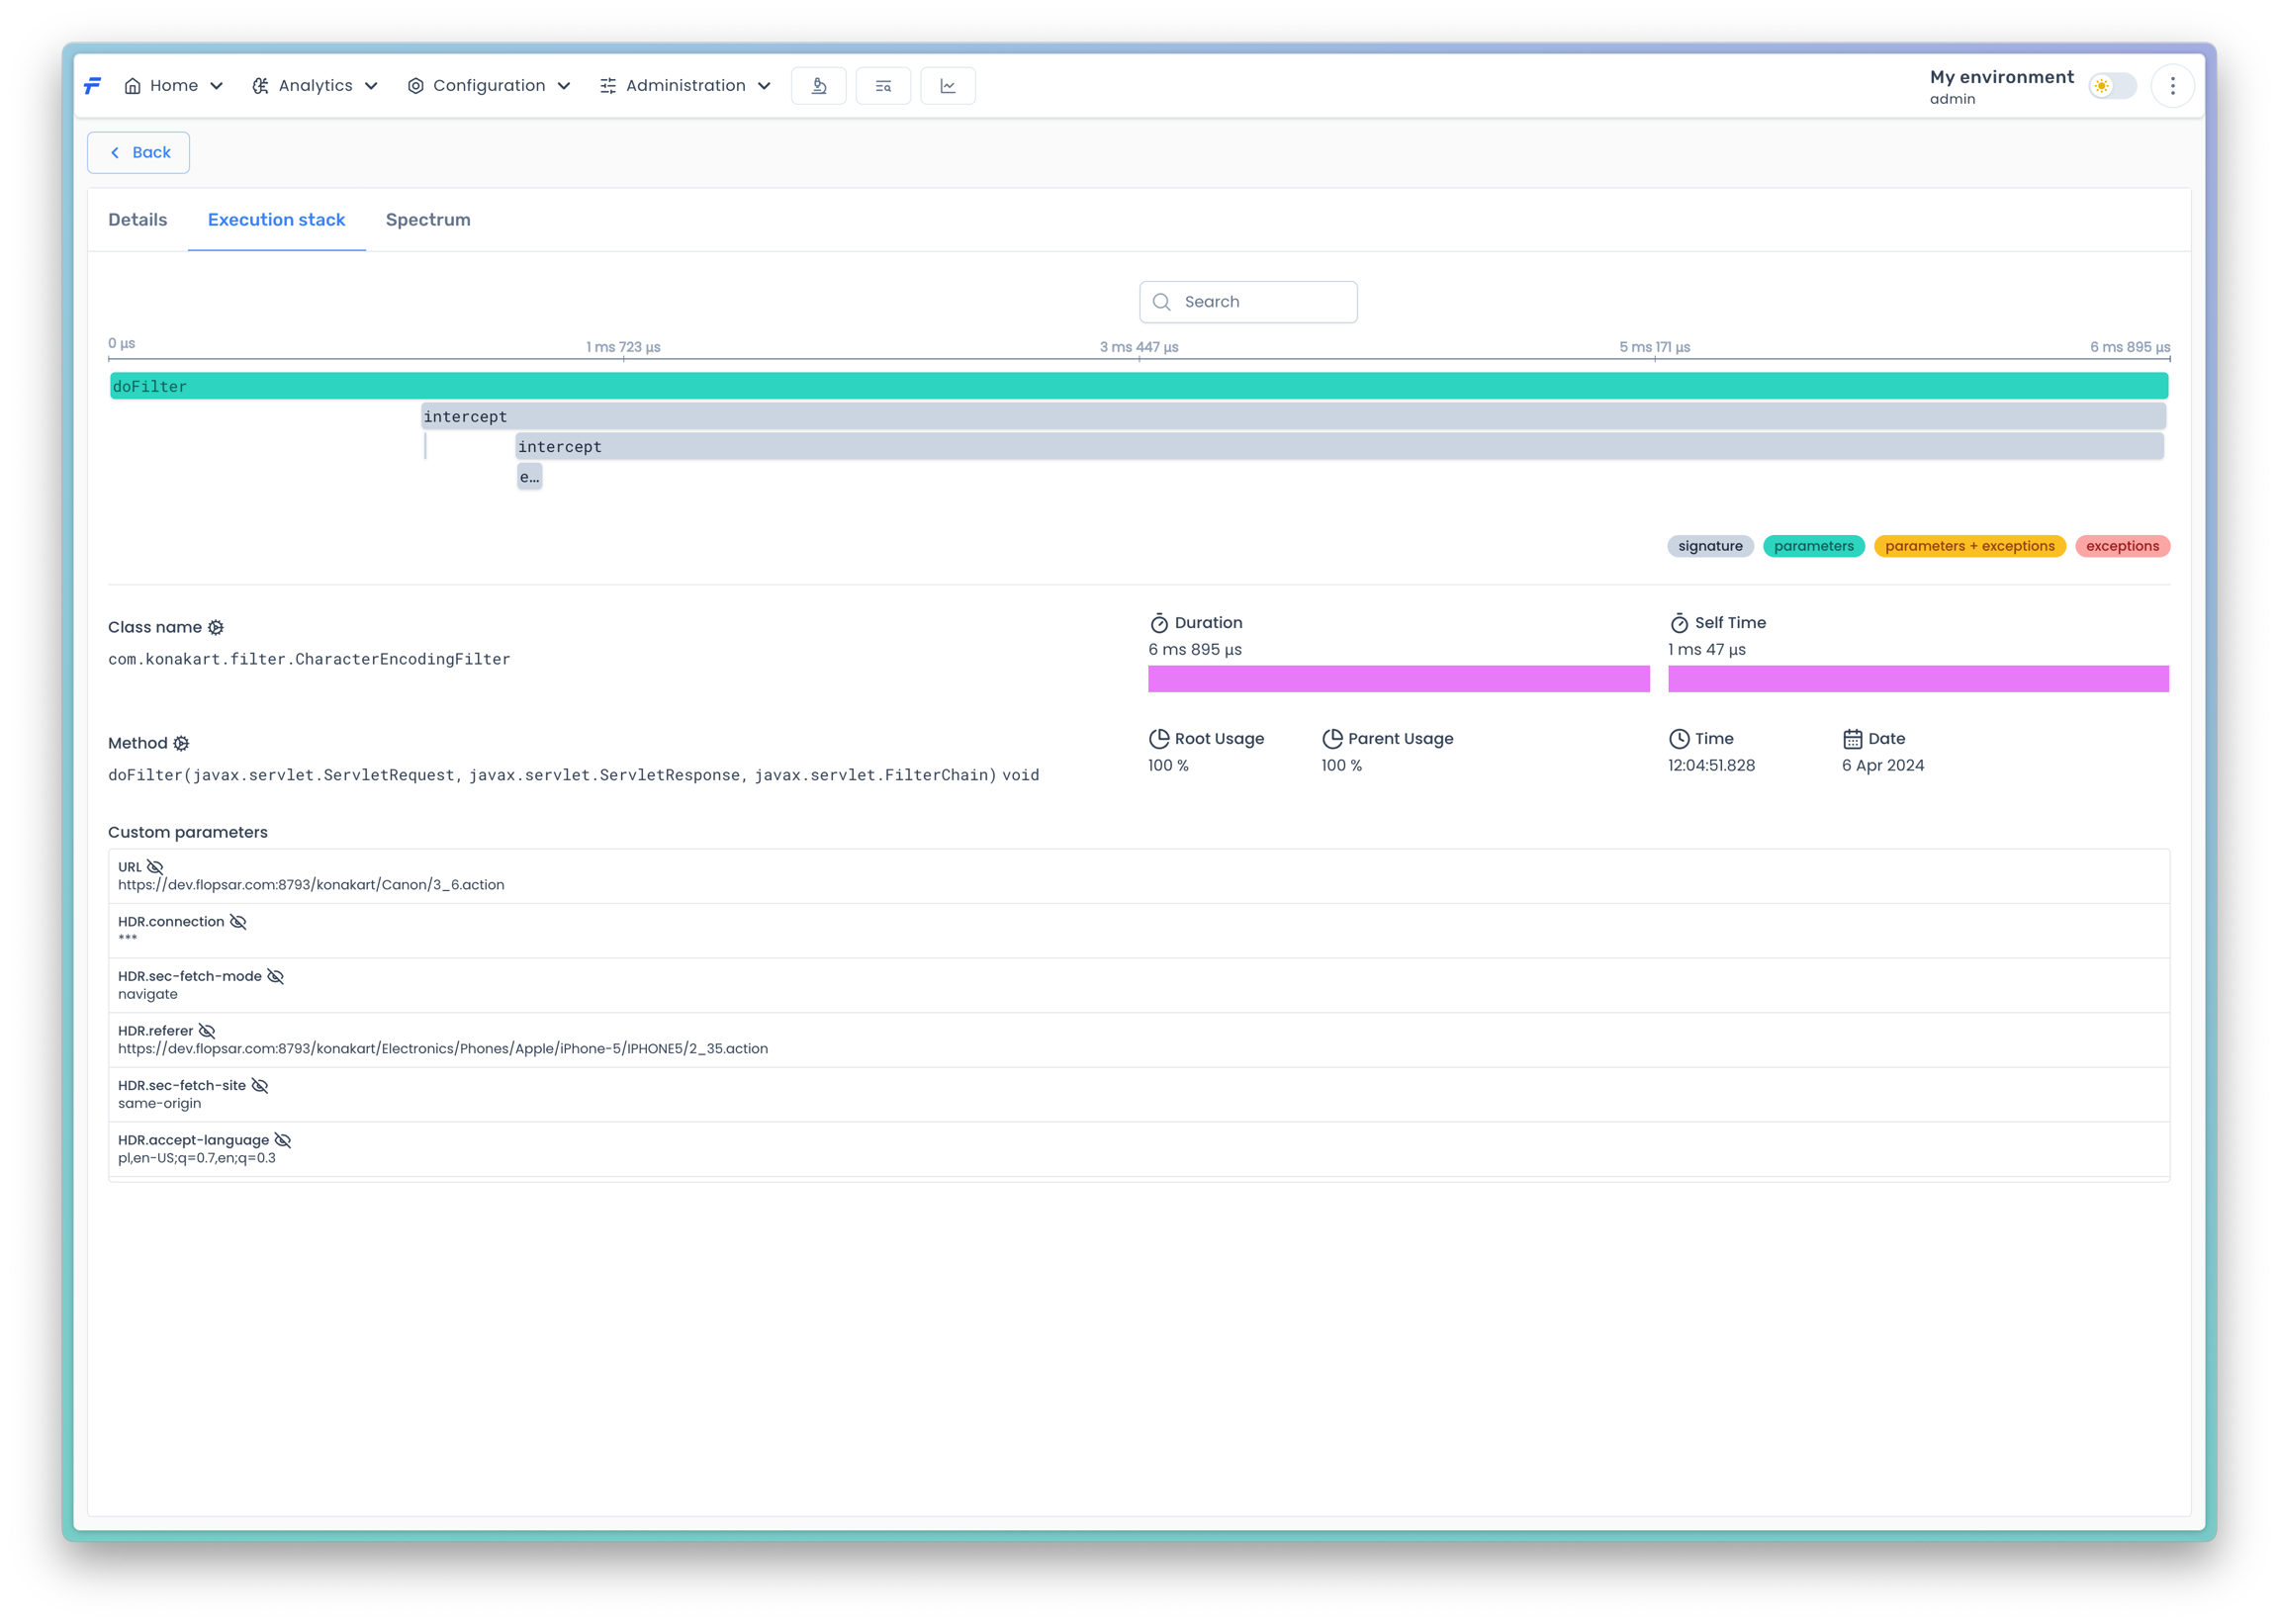This screenshot has width=2279, height=1624.
Task: Click gear icon next to Class name
Action: tap(216, 628)
